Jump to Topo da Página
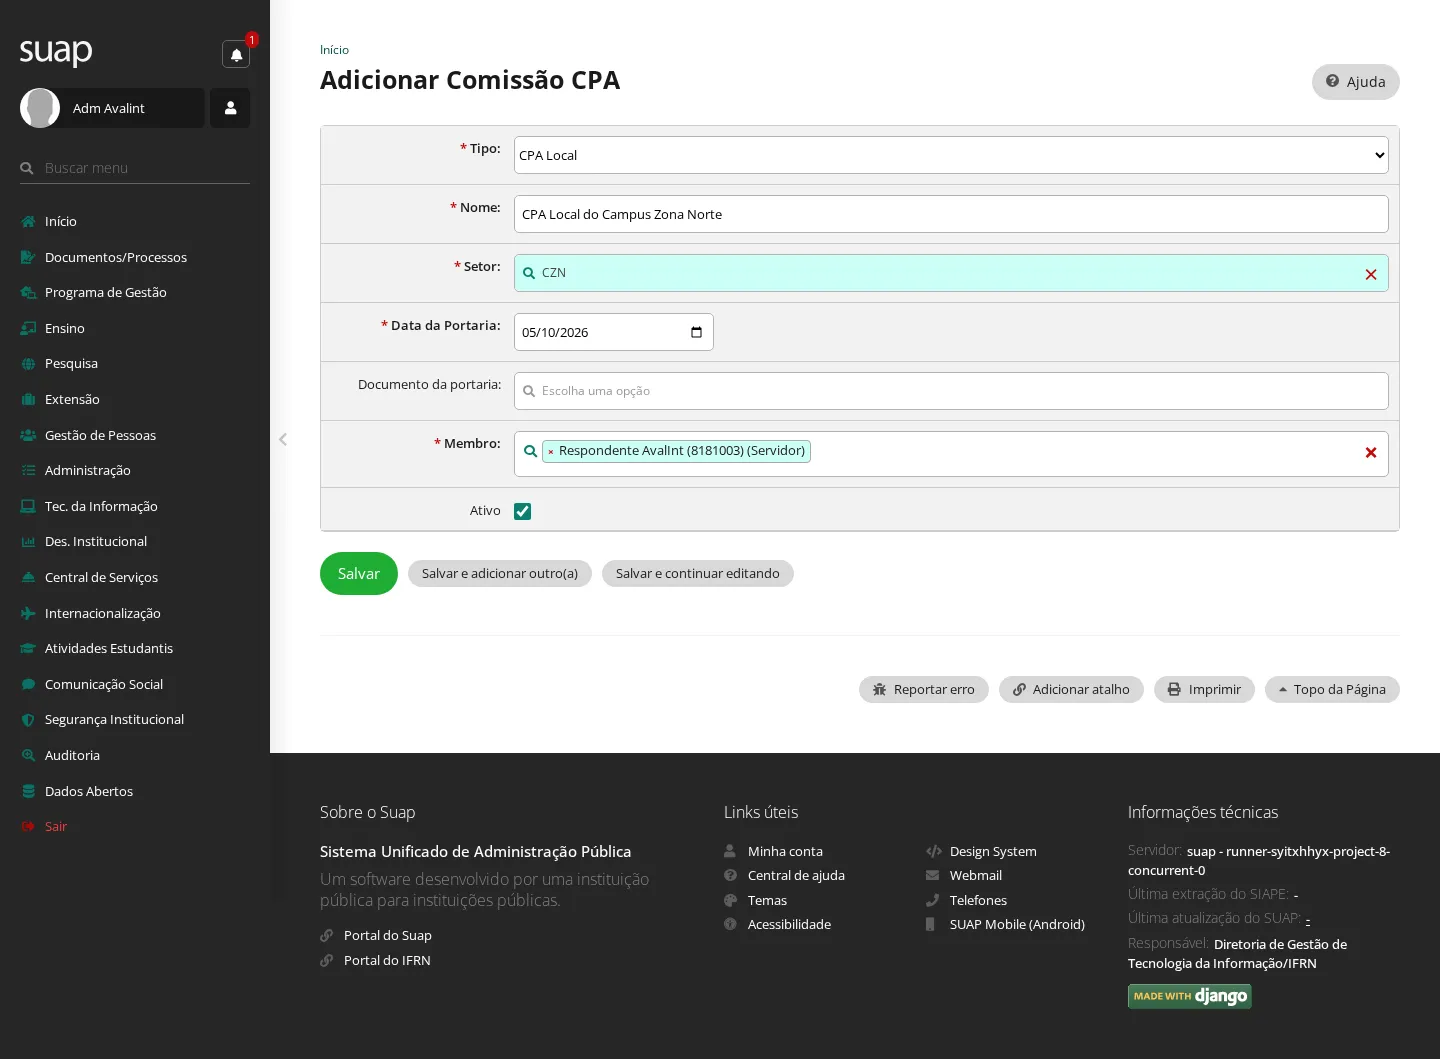 click(1332, 690)
